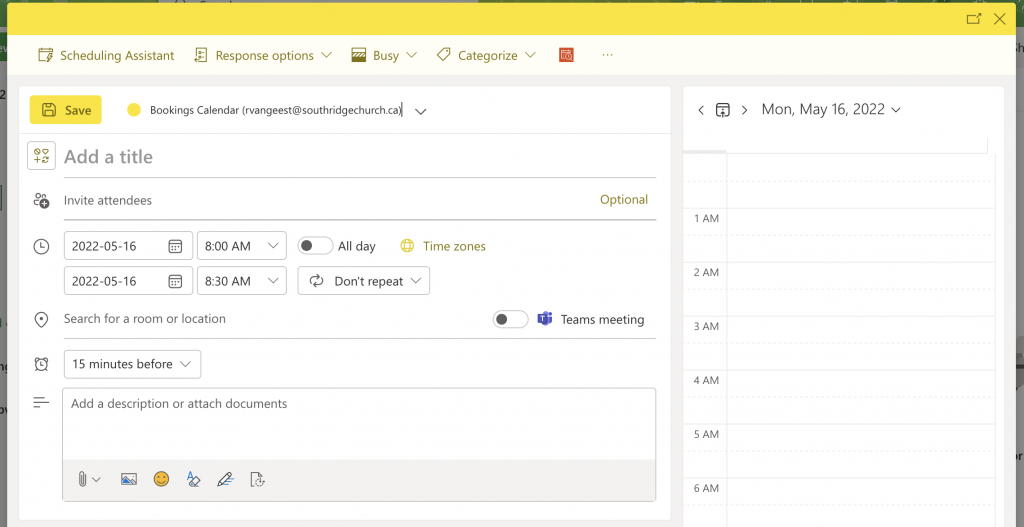This screenshot has width=1024, height=527.
Task: Click the Save button
Action: point(66,110)
